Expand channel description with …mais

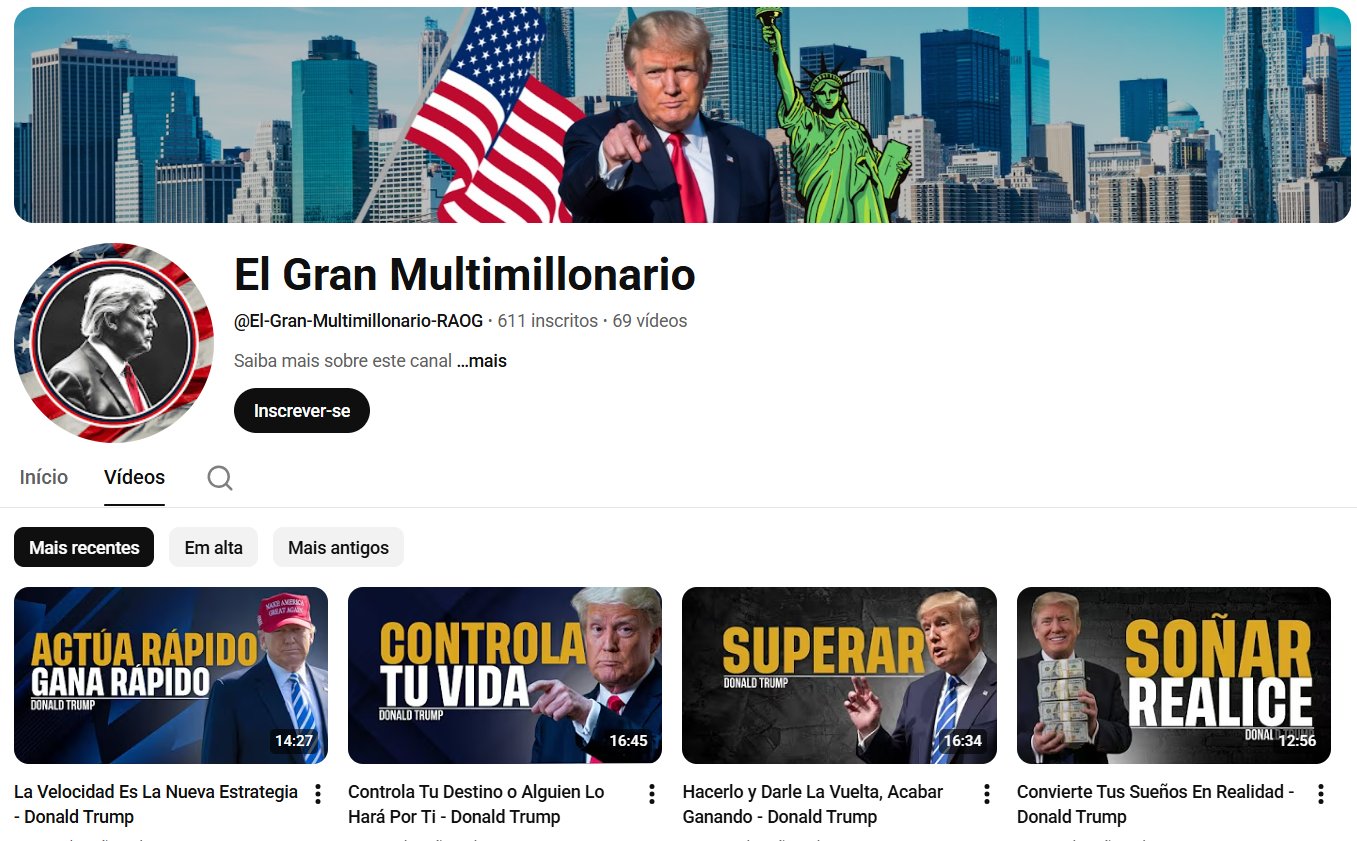pyautogui.click(x=482, y=361)
